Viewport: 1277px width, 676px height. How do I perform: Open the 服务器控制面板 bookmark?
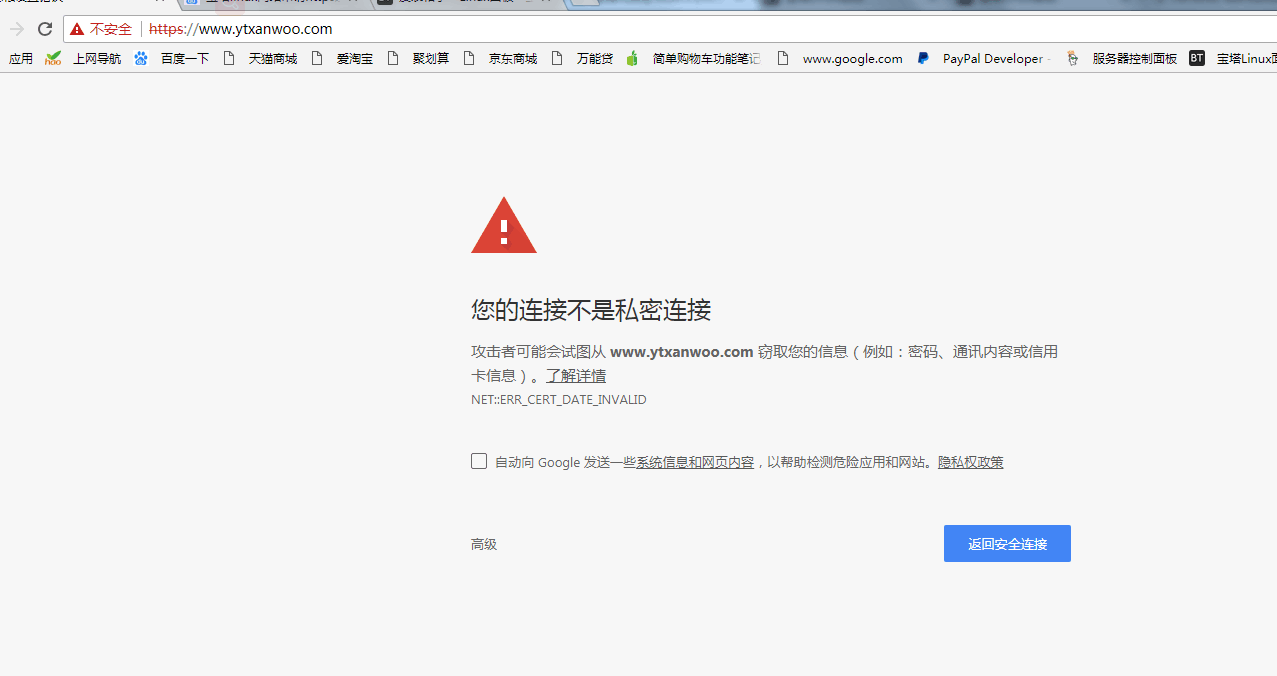click(x=1134, y=58)
